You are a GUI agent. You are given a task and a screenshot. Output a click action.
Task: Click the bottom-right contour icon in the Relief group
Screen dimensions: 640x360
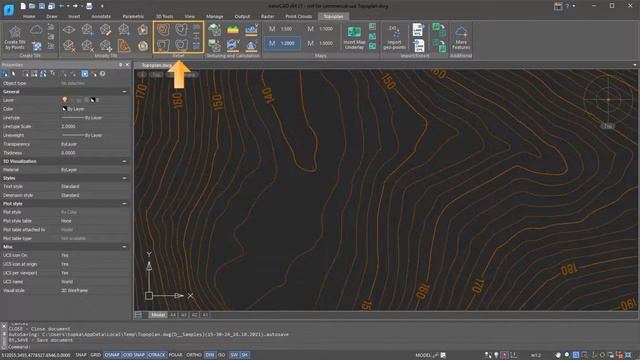coord(181,45)
